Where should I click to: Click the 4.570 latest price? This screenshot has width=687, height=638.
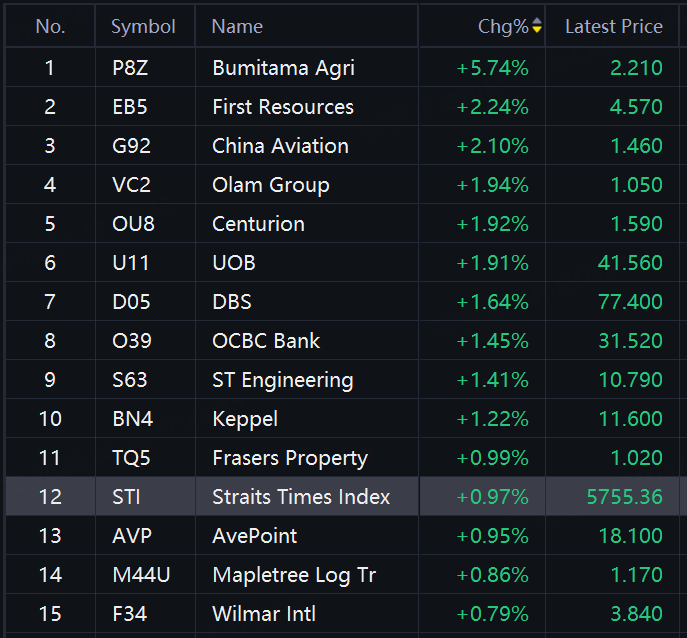pos(636,107)
